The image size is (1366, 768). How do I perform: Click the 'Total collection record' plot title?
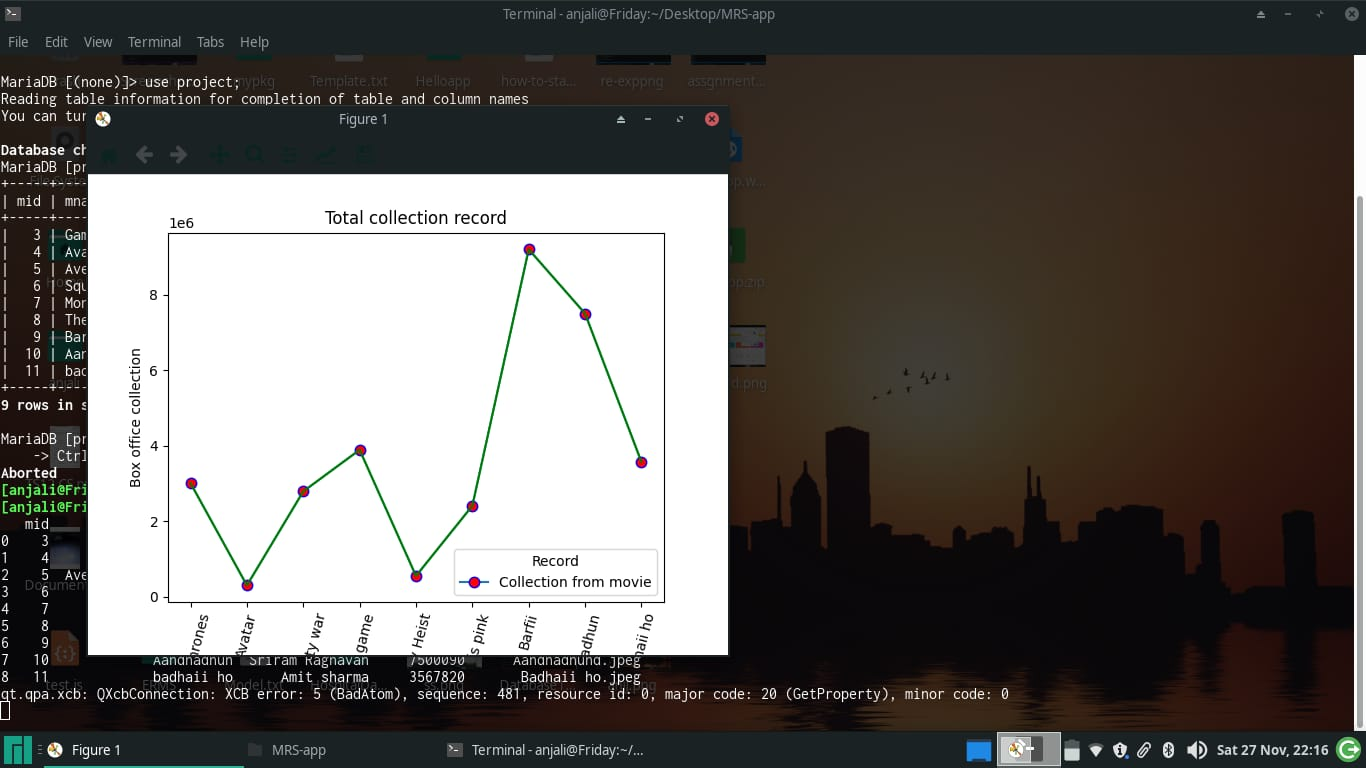click(416, 218)
